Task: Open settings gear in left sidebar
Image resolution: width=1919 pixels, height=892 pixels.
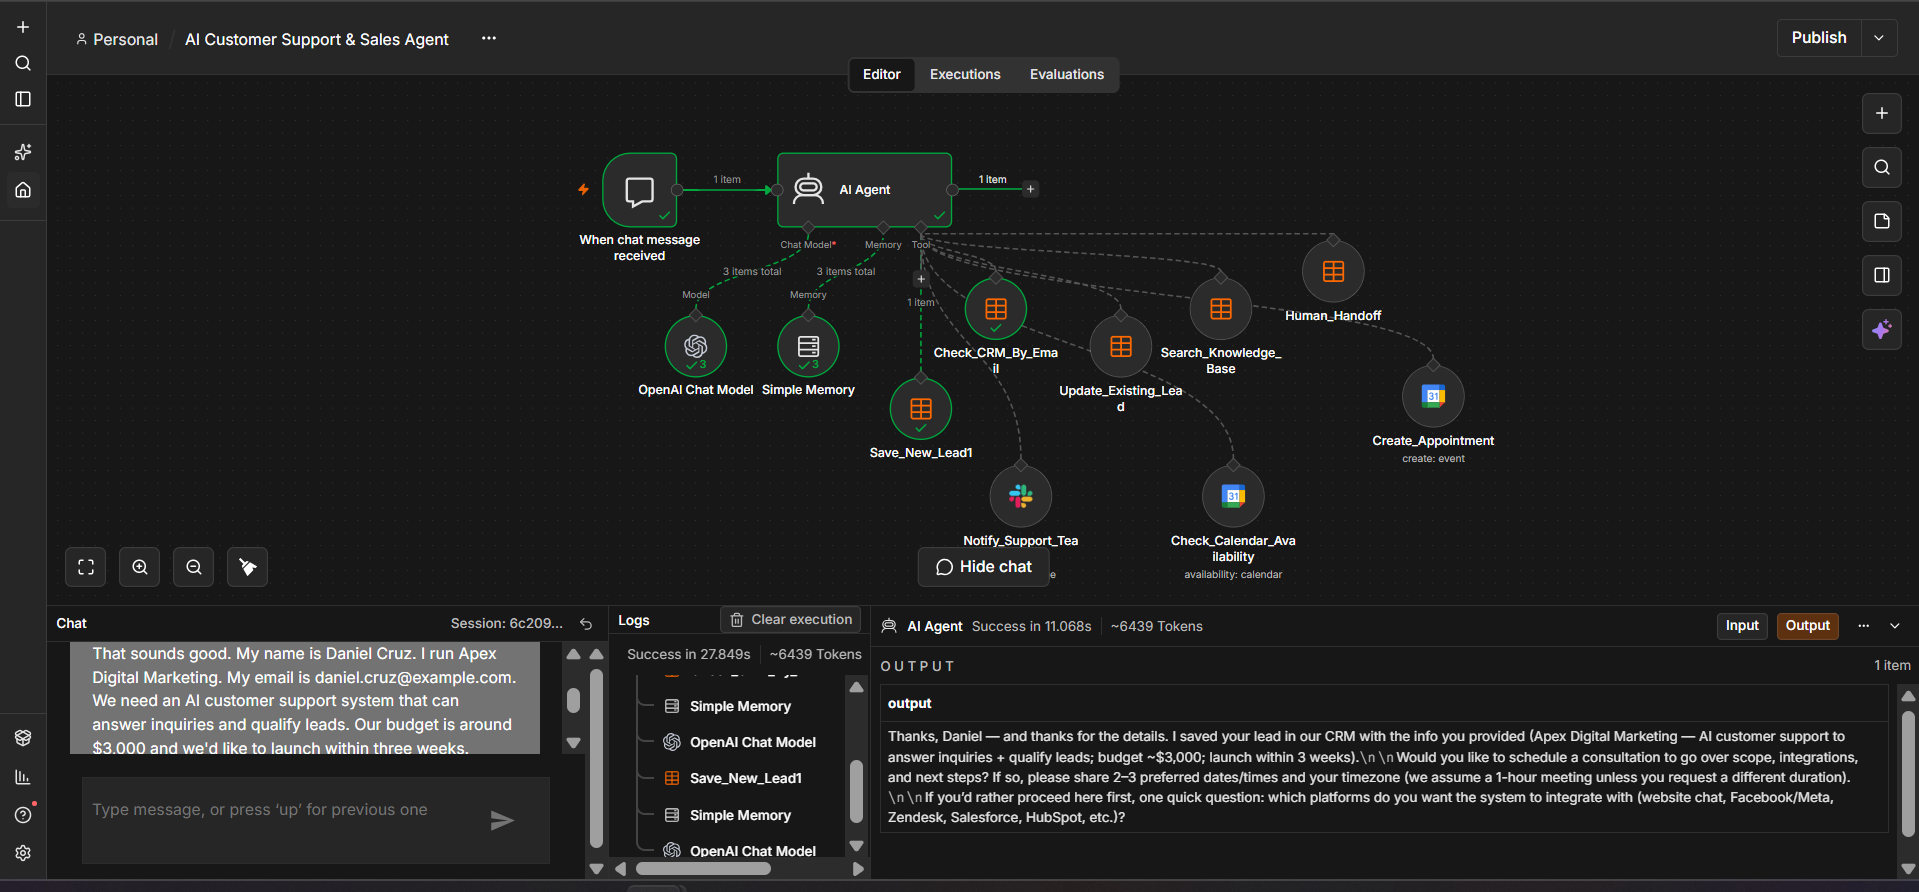Action: [23, 853]
